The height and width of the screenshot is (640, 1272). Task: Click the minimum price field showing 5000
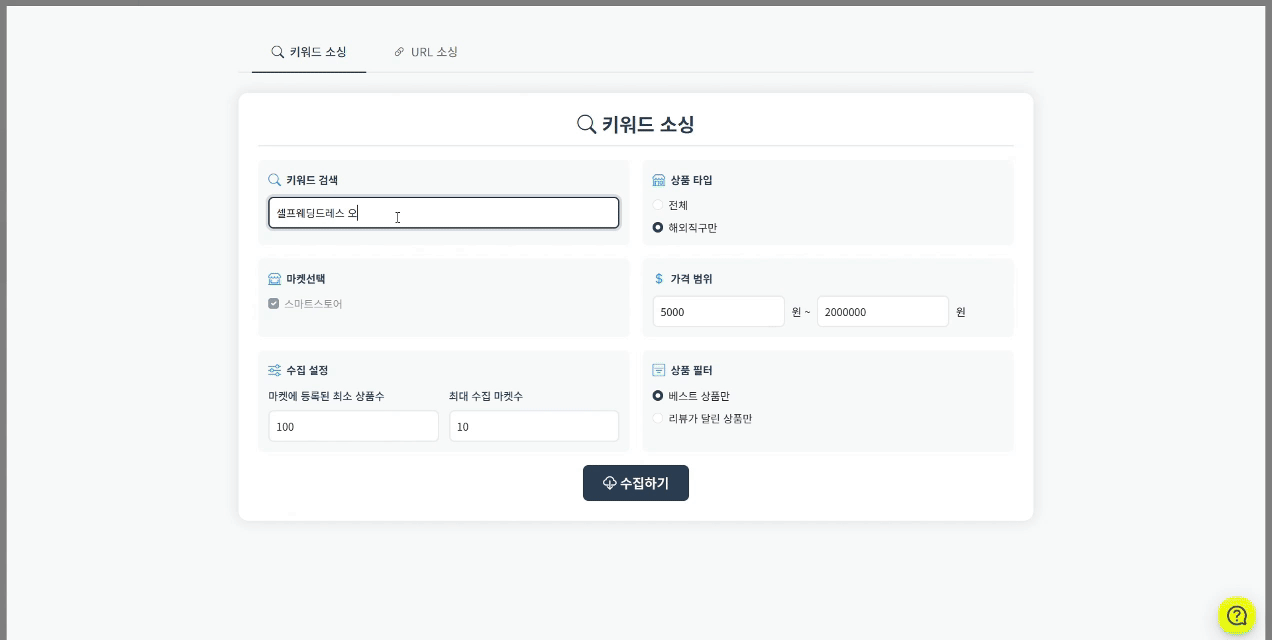point(718,312)
